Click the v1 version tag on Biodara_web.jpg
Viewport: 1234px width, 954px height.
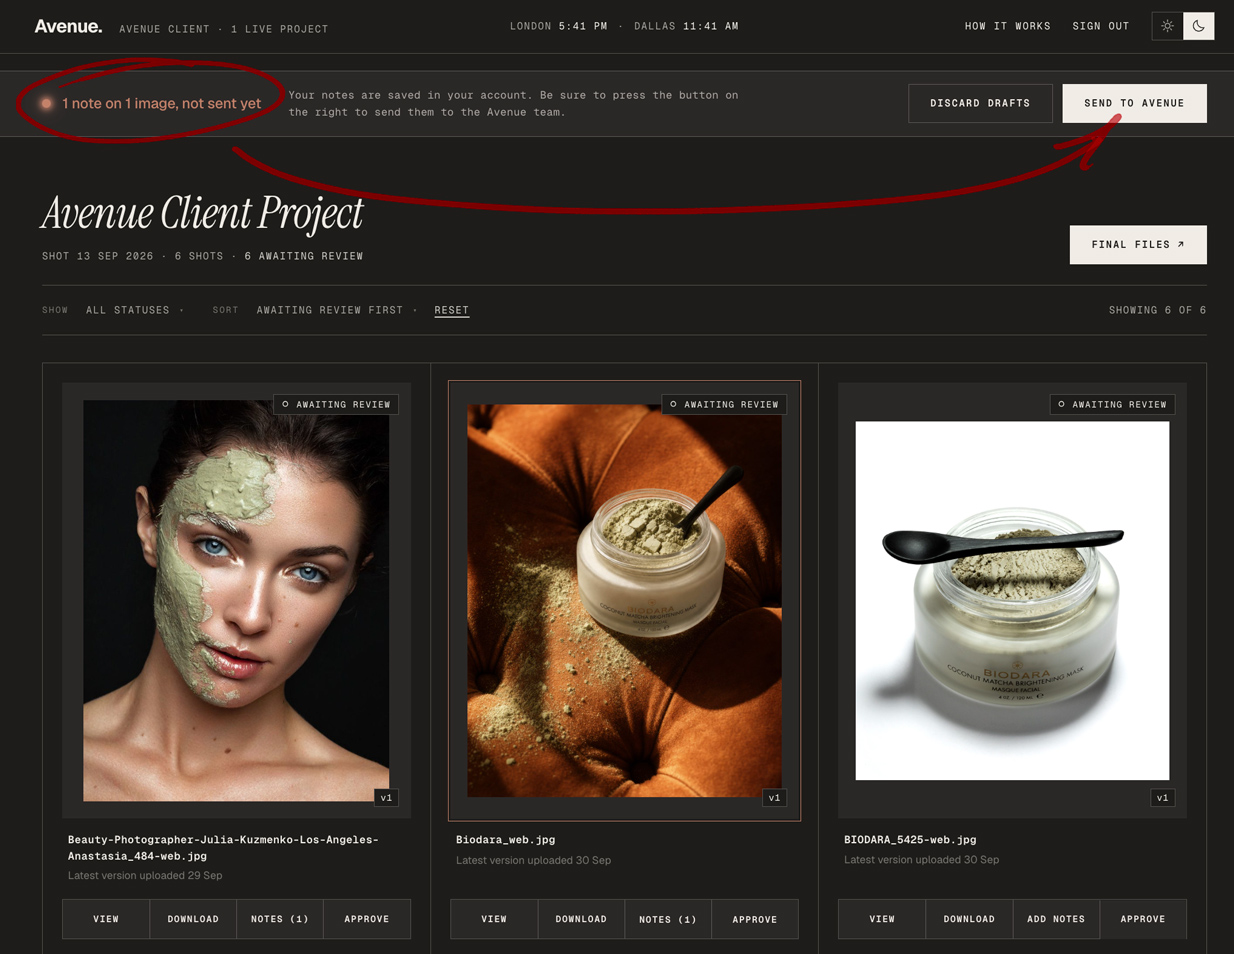[774, 798]
